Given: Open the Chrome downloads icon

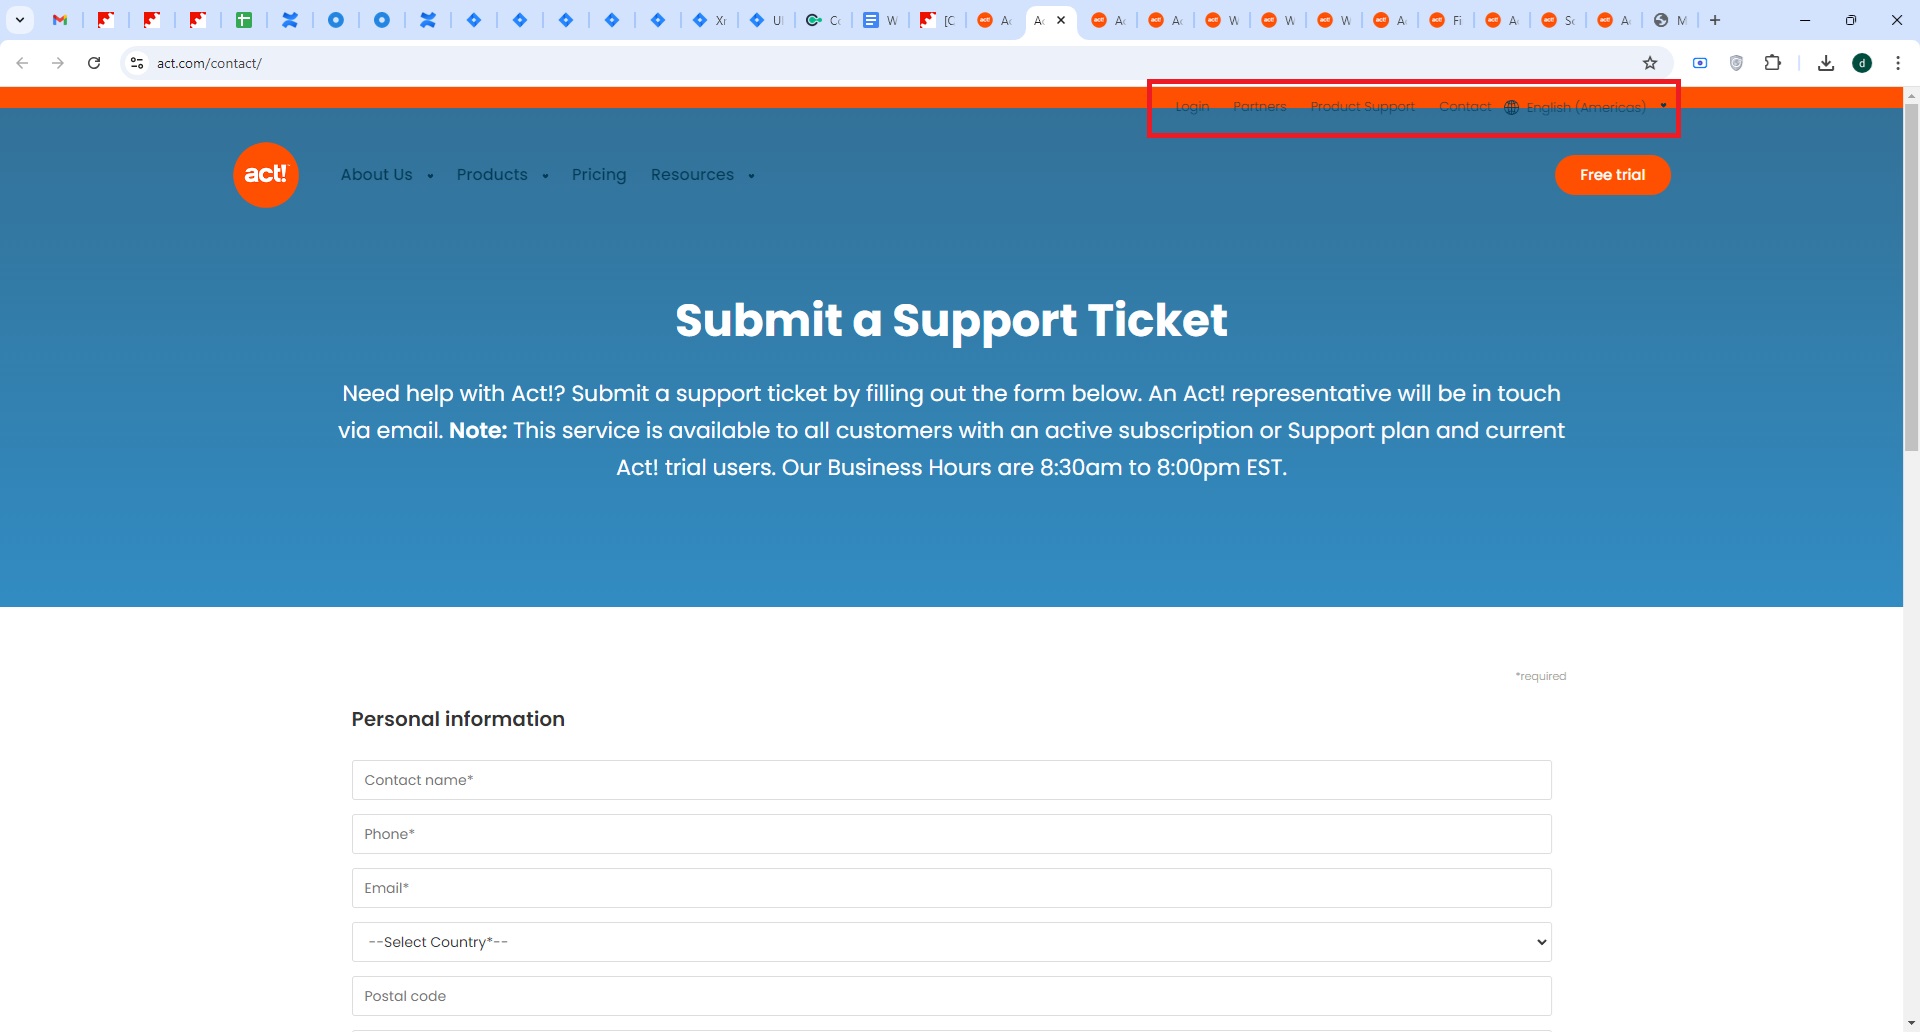Looking at the screenshot, I should click(x=1826, y=63).
